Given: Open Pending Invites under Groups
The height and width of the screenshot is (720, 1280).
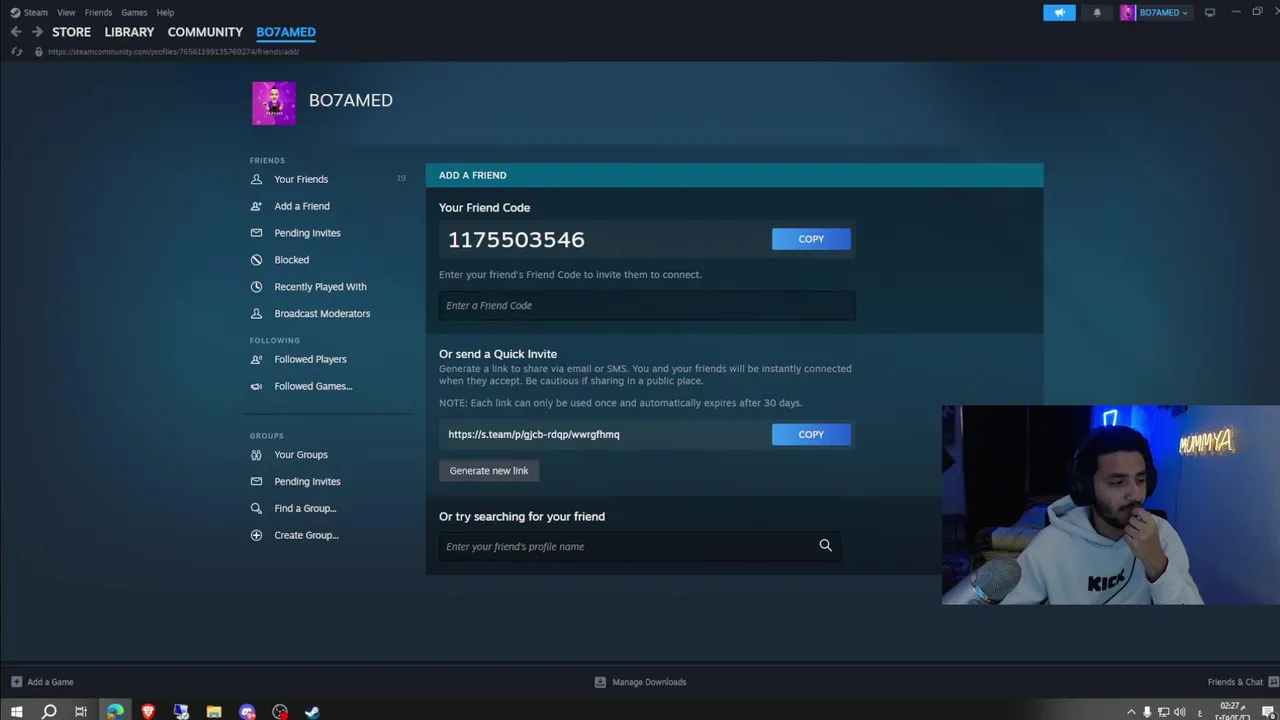Looking at the screenshot, I should click(307, 482).
